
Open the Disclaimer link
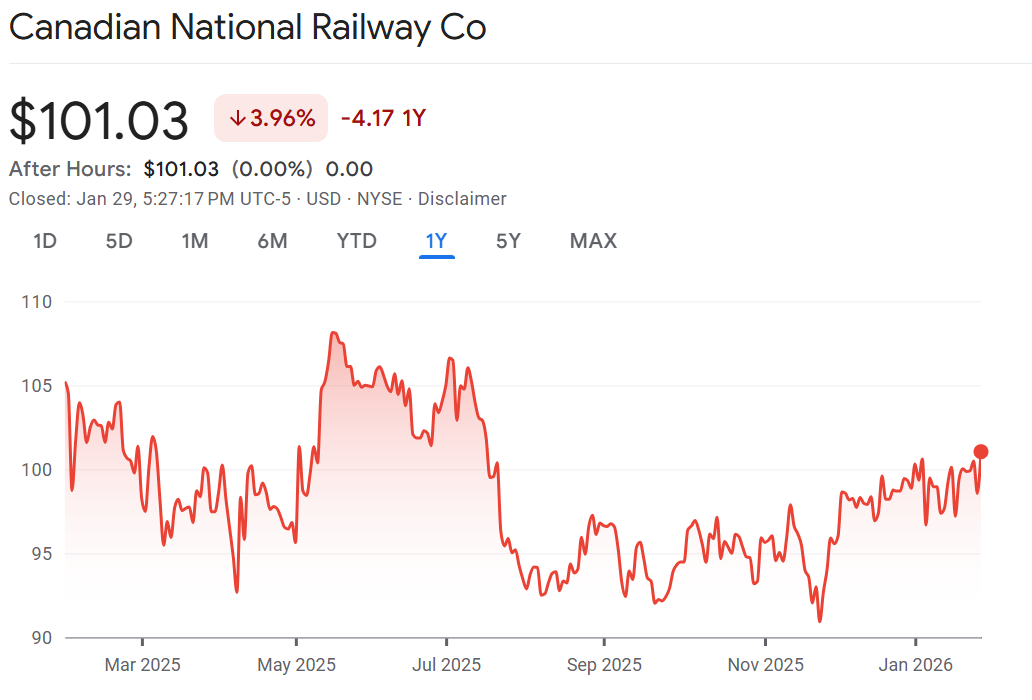tap(462, 199)
